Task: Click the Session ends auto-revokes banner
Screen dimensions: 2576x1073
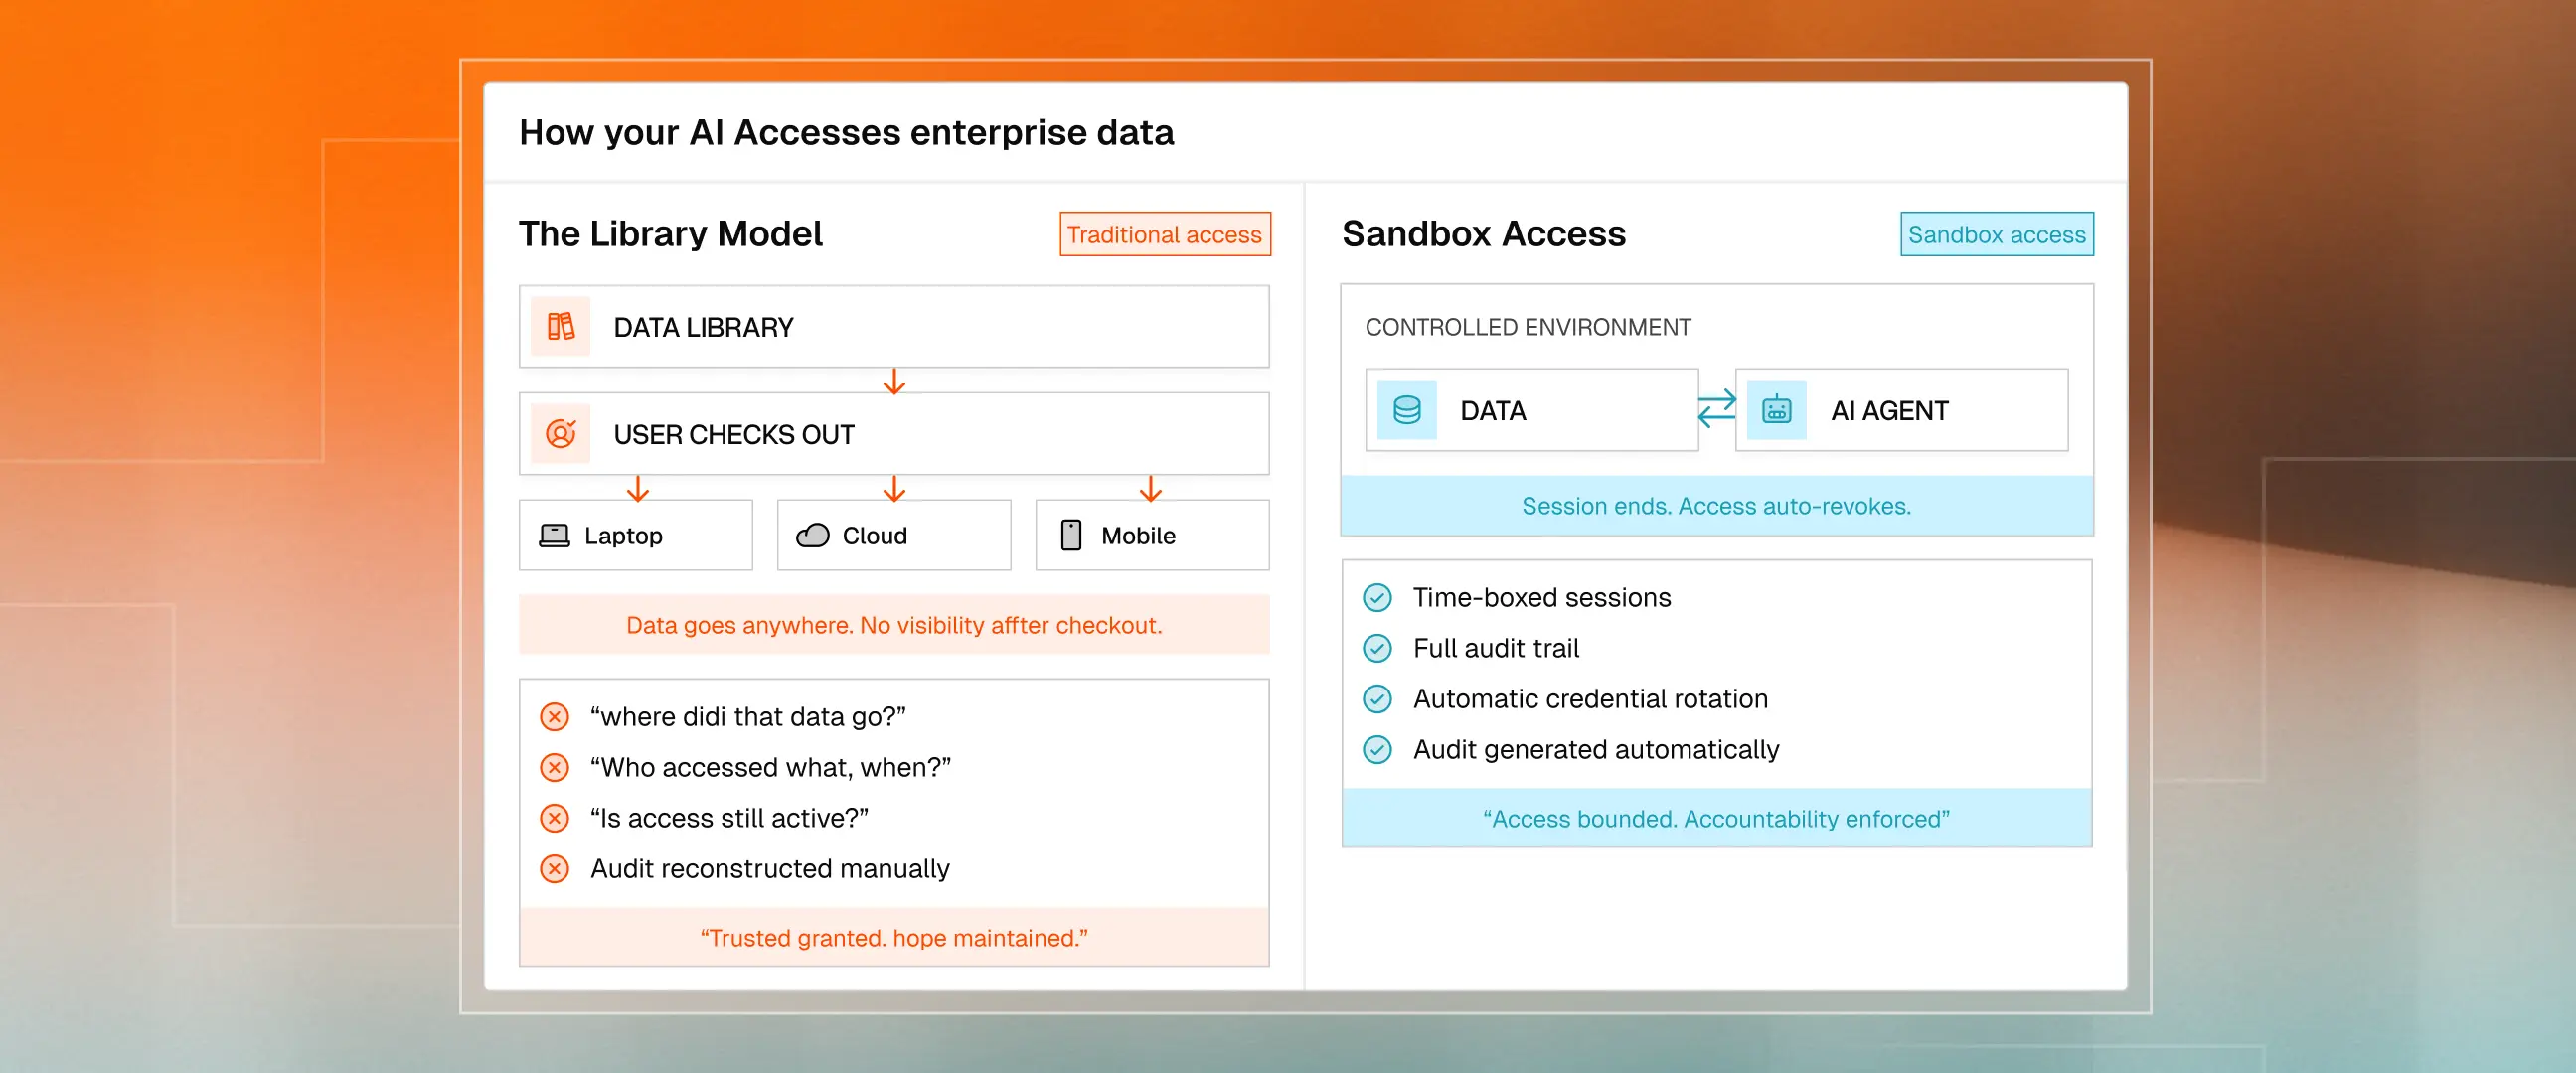Action: tap(1716, 507)
